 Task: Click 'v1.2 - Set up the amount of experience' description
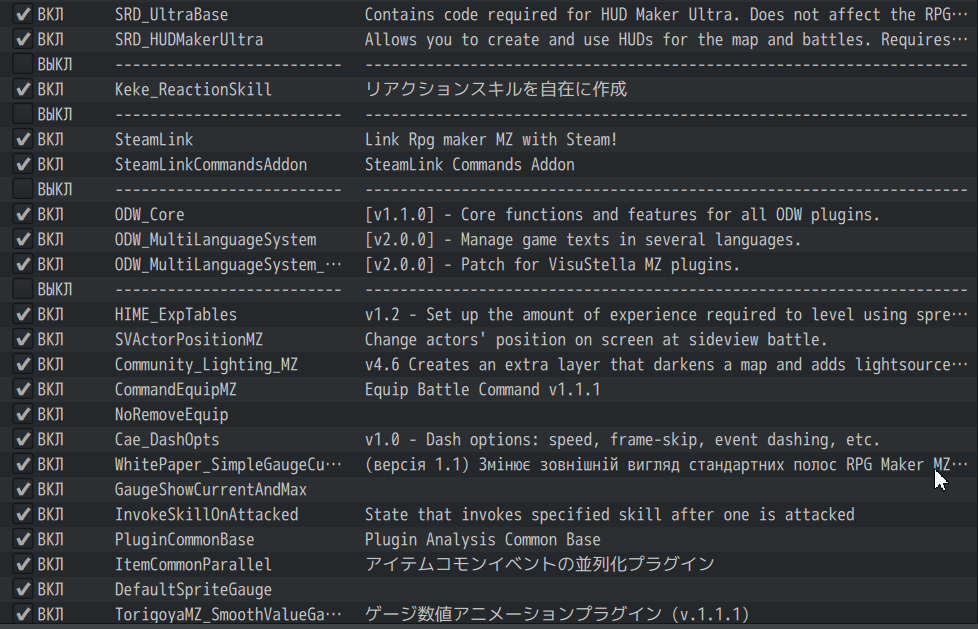pyautogui.click(x=666, y=314)
